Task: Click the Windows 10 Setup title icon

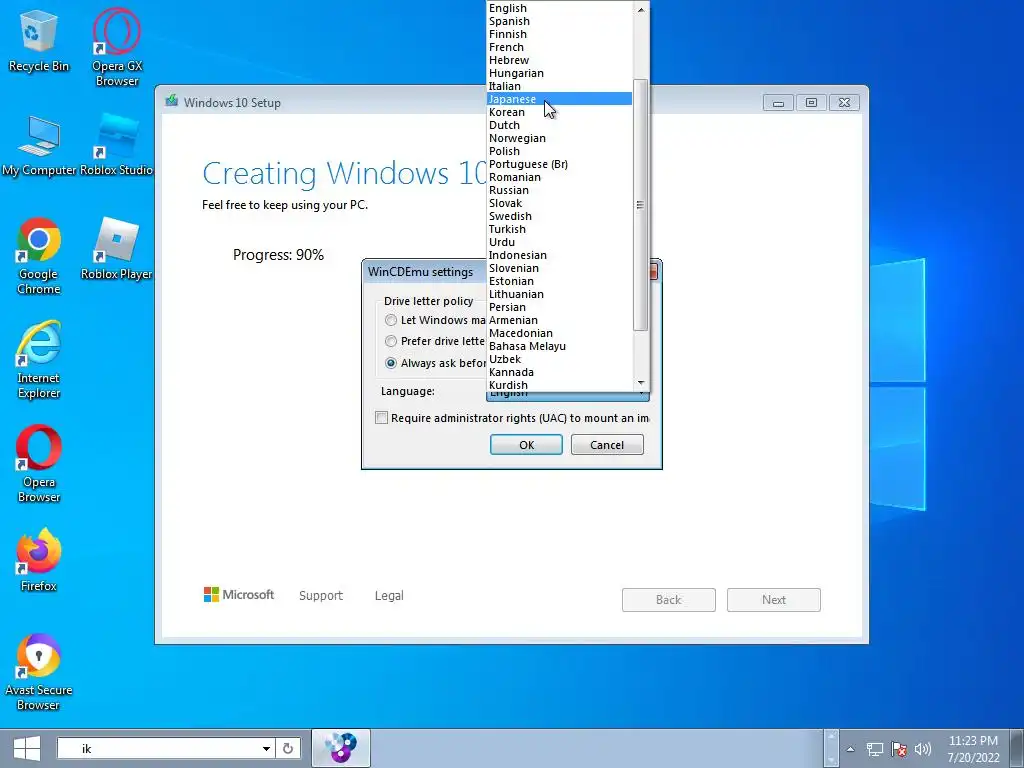Action: (172, 101)
